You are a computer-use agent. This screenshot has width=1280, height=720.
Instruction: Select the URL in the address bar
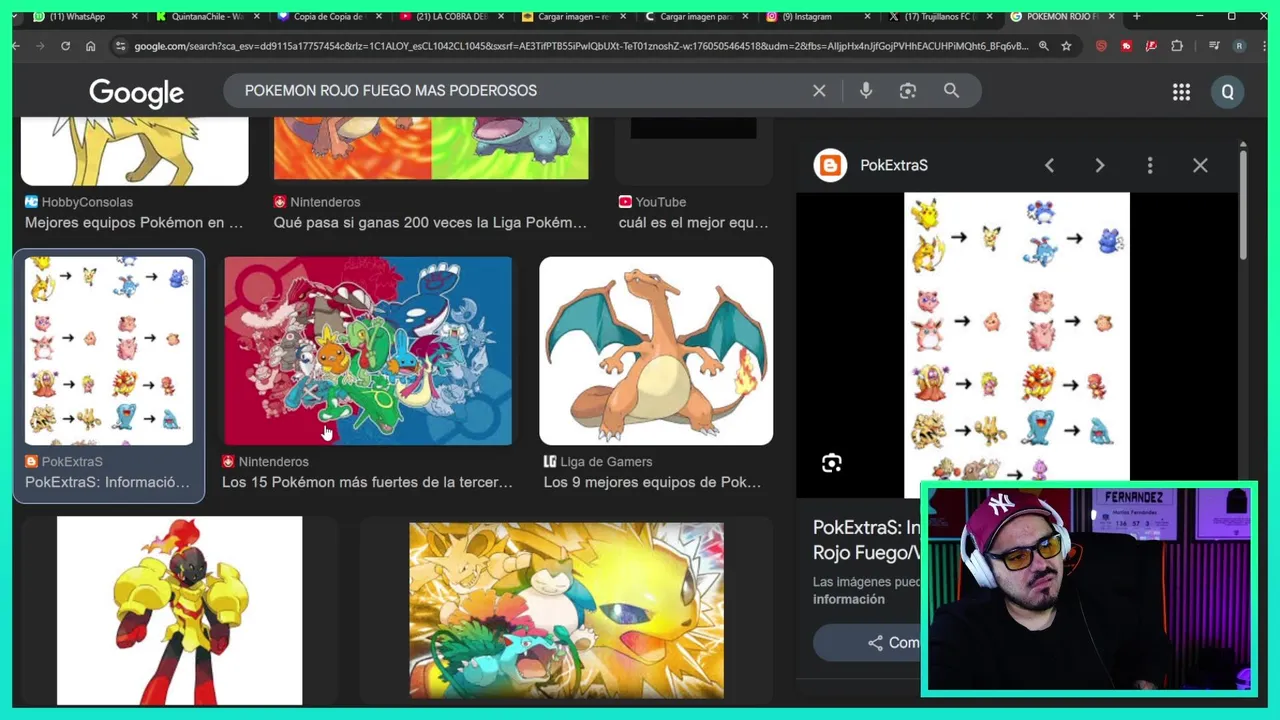(x=580, y=46)
